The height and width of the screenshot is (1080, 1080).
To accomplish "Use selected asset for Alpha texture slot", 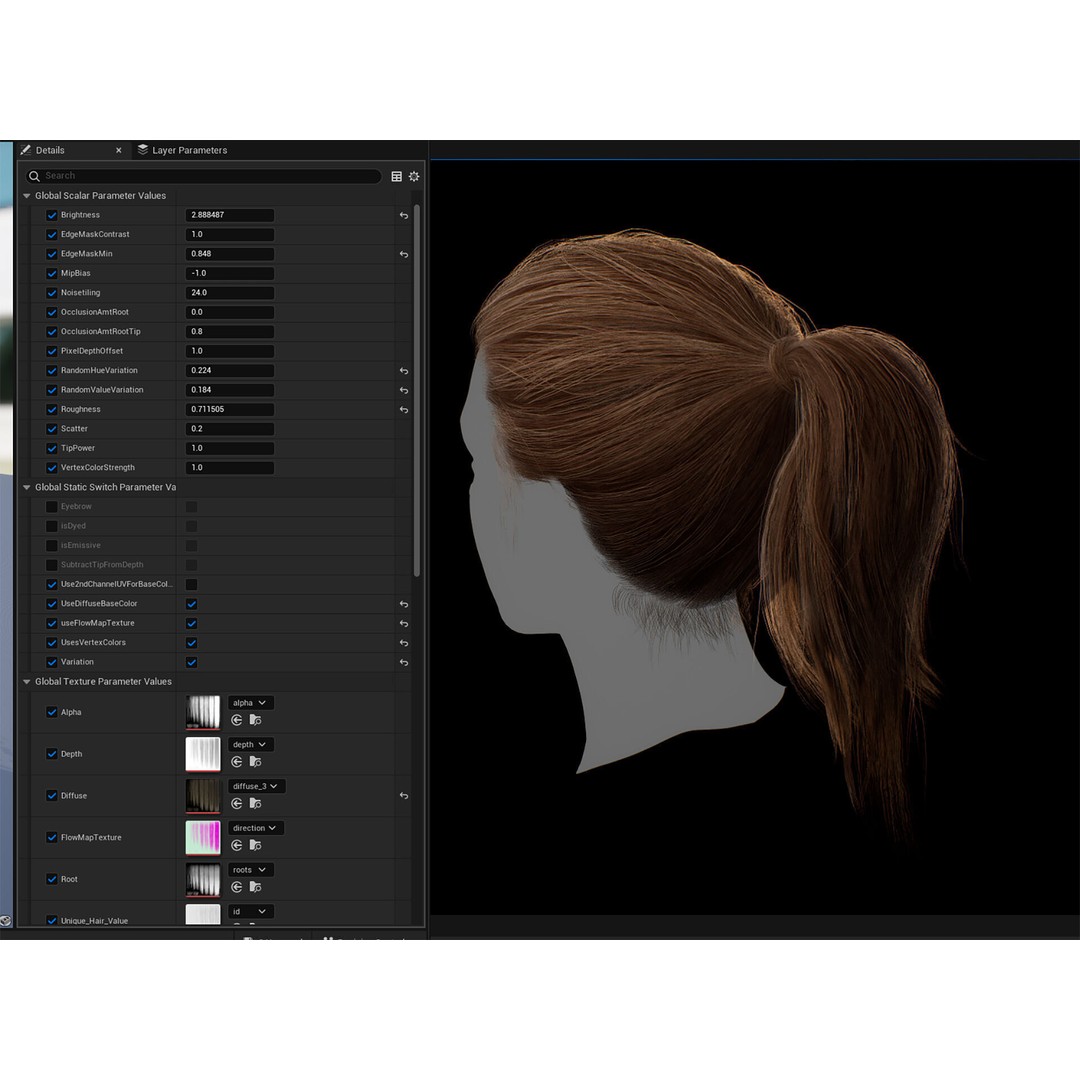I will coord(236,720).
